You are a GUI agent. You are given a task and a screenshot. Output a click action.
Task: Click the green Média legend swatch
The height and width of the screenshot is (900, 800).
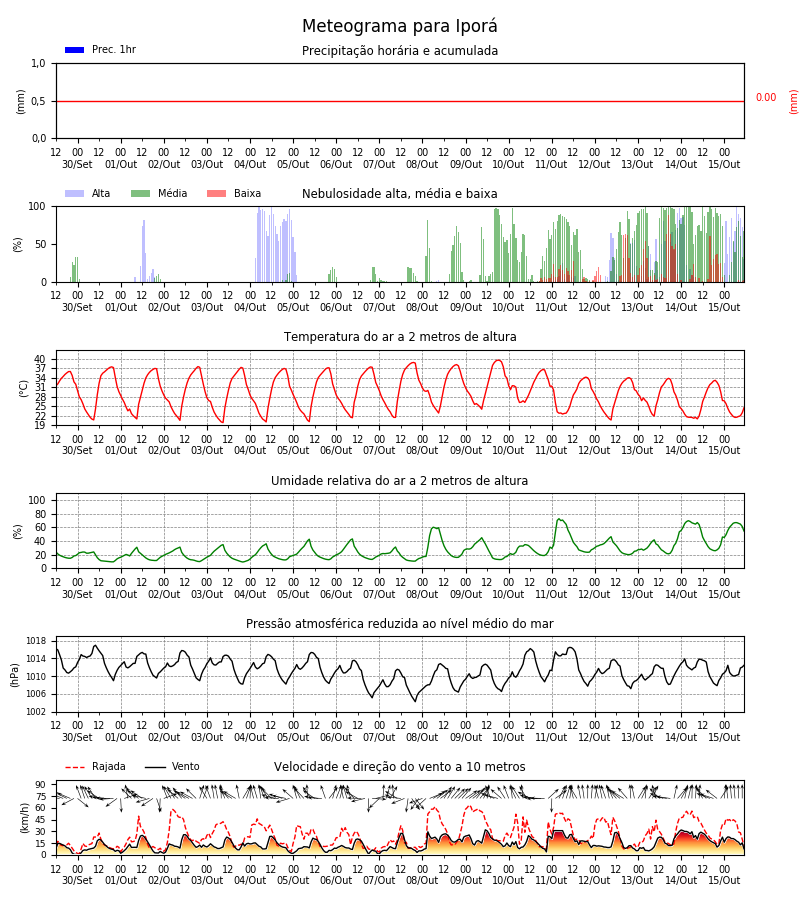point(141,193)
